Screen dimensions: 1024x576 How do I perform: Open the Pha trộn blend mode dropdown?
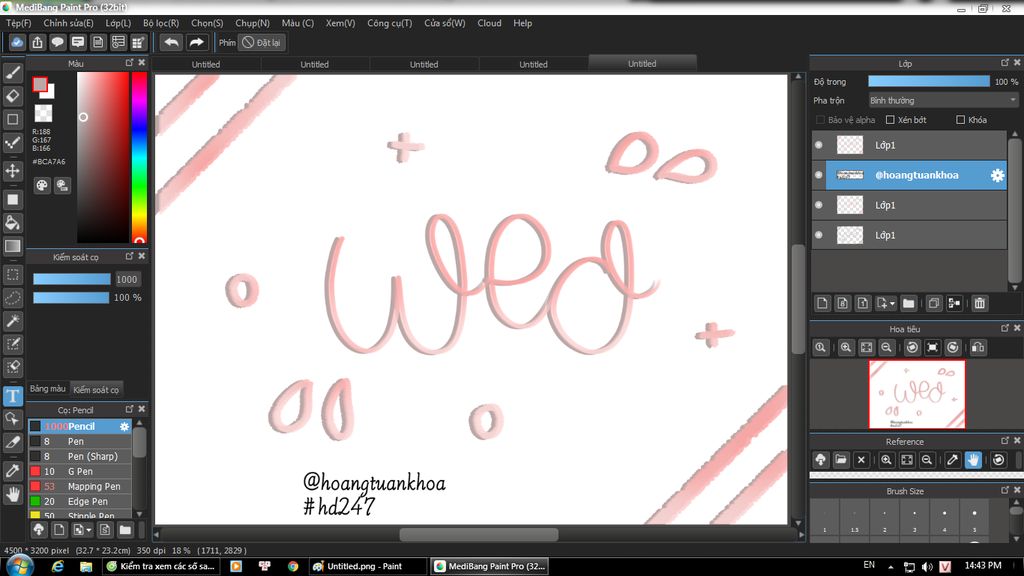[x=942, y=101]
